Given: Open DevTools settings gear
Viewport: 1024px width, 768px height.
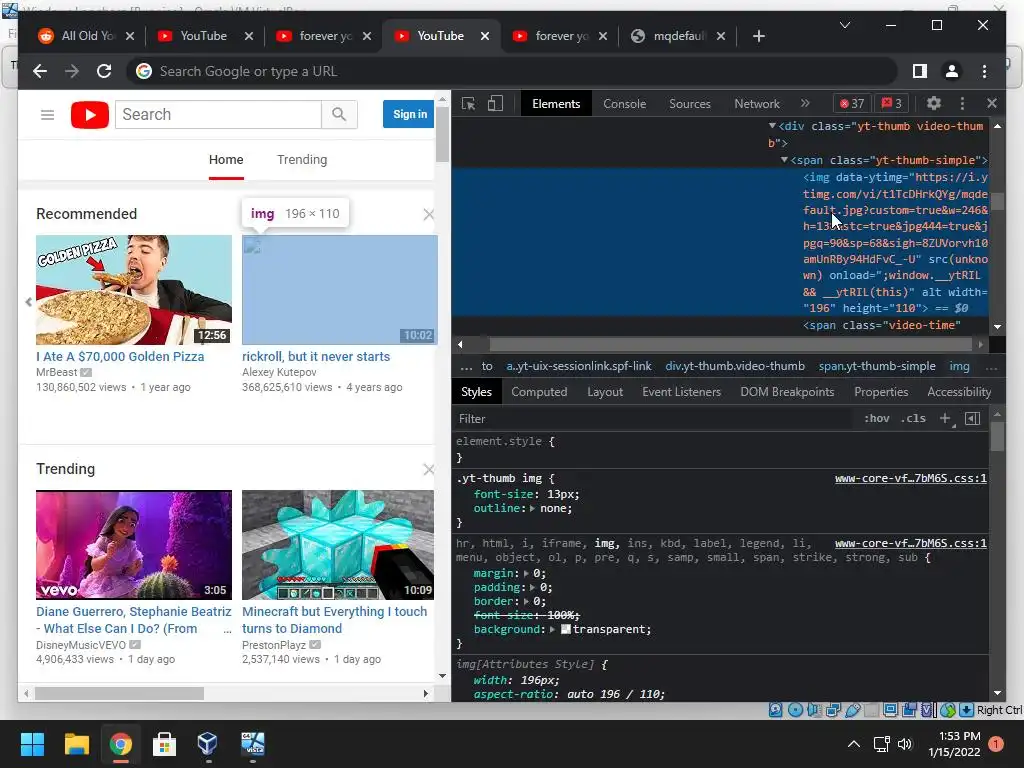Looking at the screenshot, I should (x=934, y=103).
